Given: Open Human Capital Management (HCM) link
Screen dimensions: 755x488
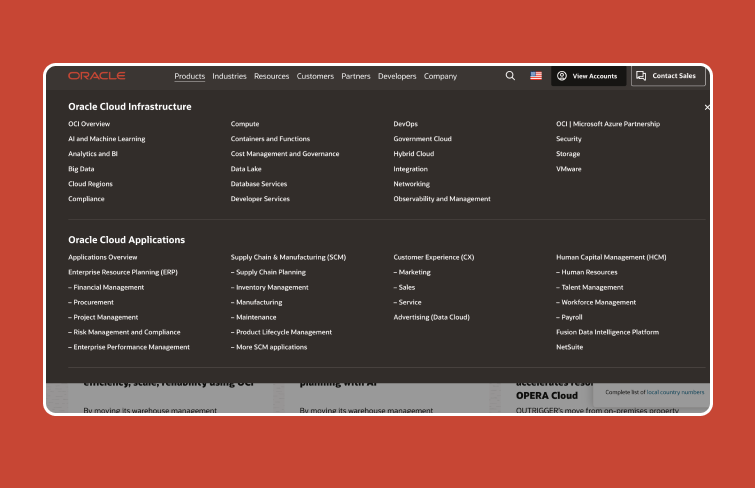Looking at the screenshot, I should coord(611,257).
